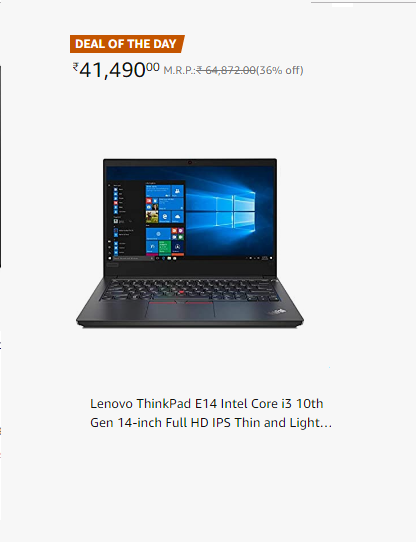Screen dimensions: 416x542
Task: Click the webcam above the laptop display
Action: (x=190, y=162)
